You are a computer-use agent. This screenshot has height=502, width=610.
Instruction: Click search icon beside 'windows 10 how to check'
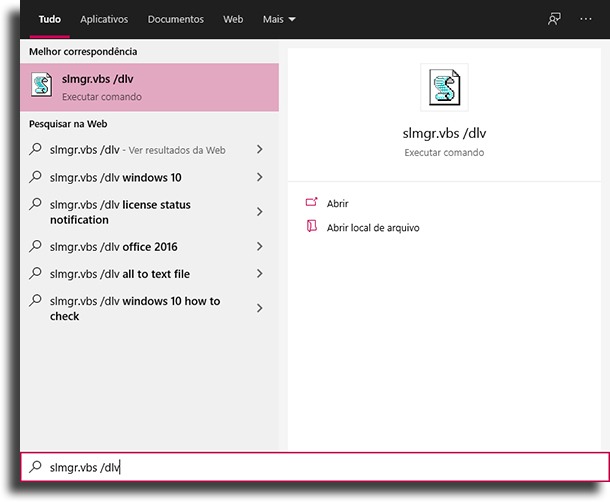[35, 300]
